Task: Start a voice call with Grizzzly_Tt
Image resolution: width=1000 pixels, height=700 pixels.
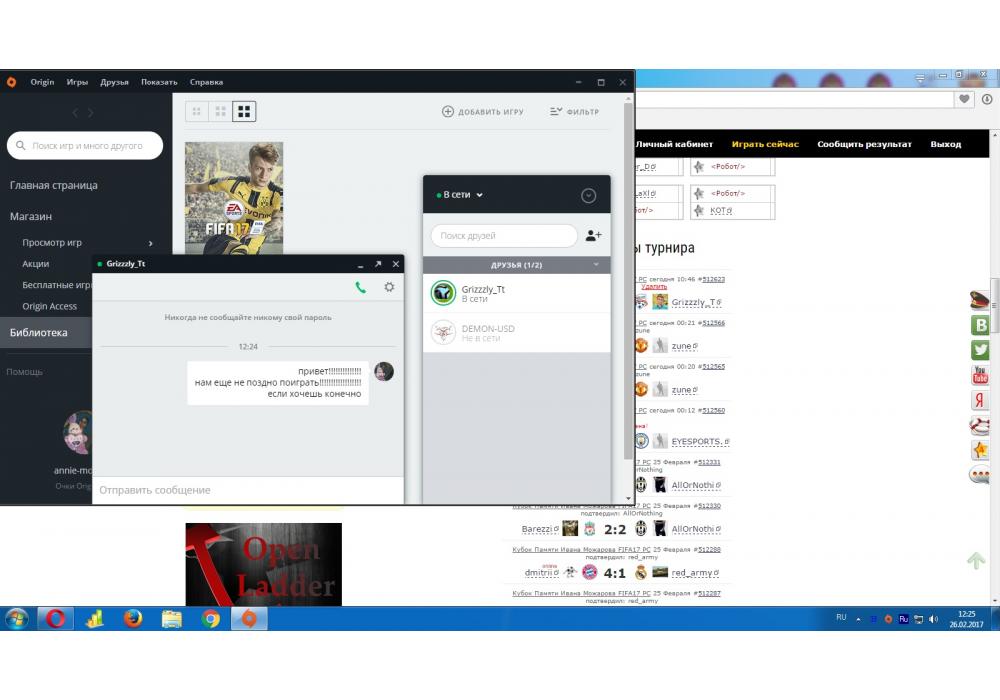Action: pos(360,288)
